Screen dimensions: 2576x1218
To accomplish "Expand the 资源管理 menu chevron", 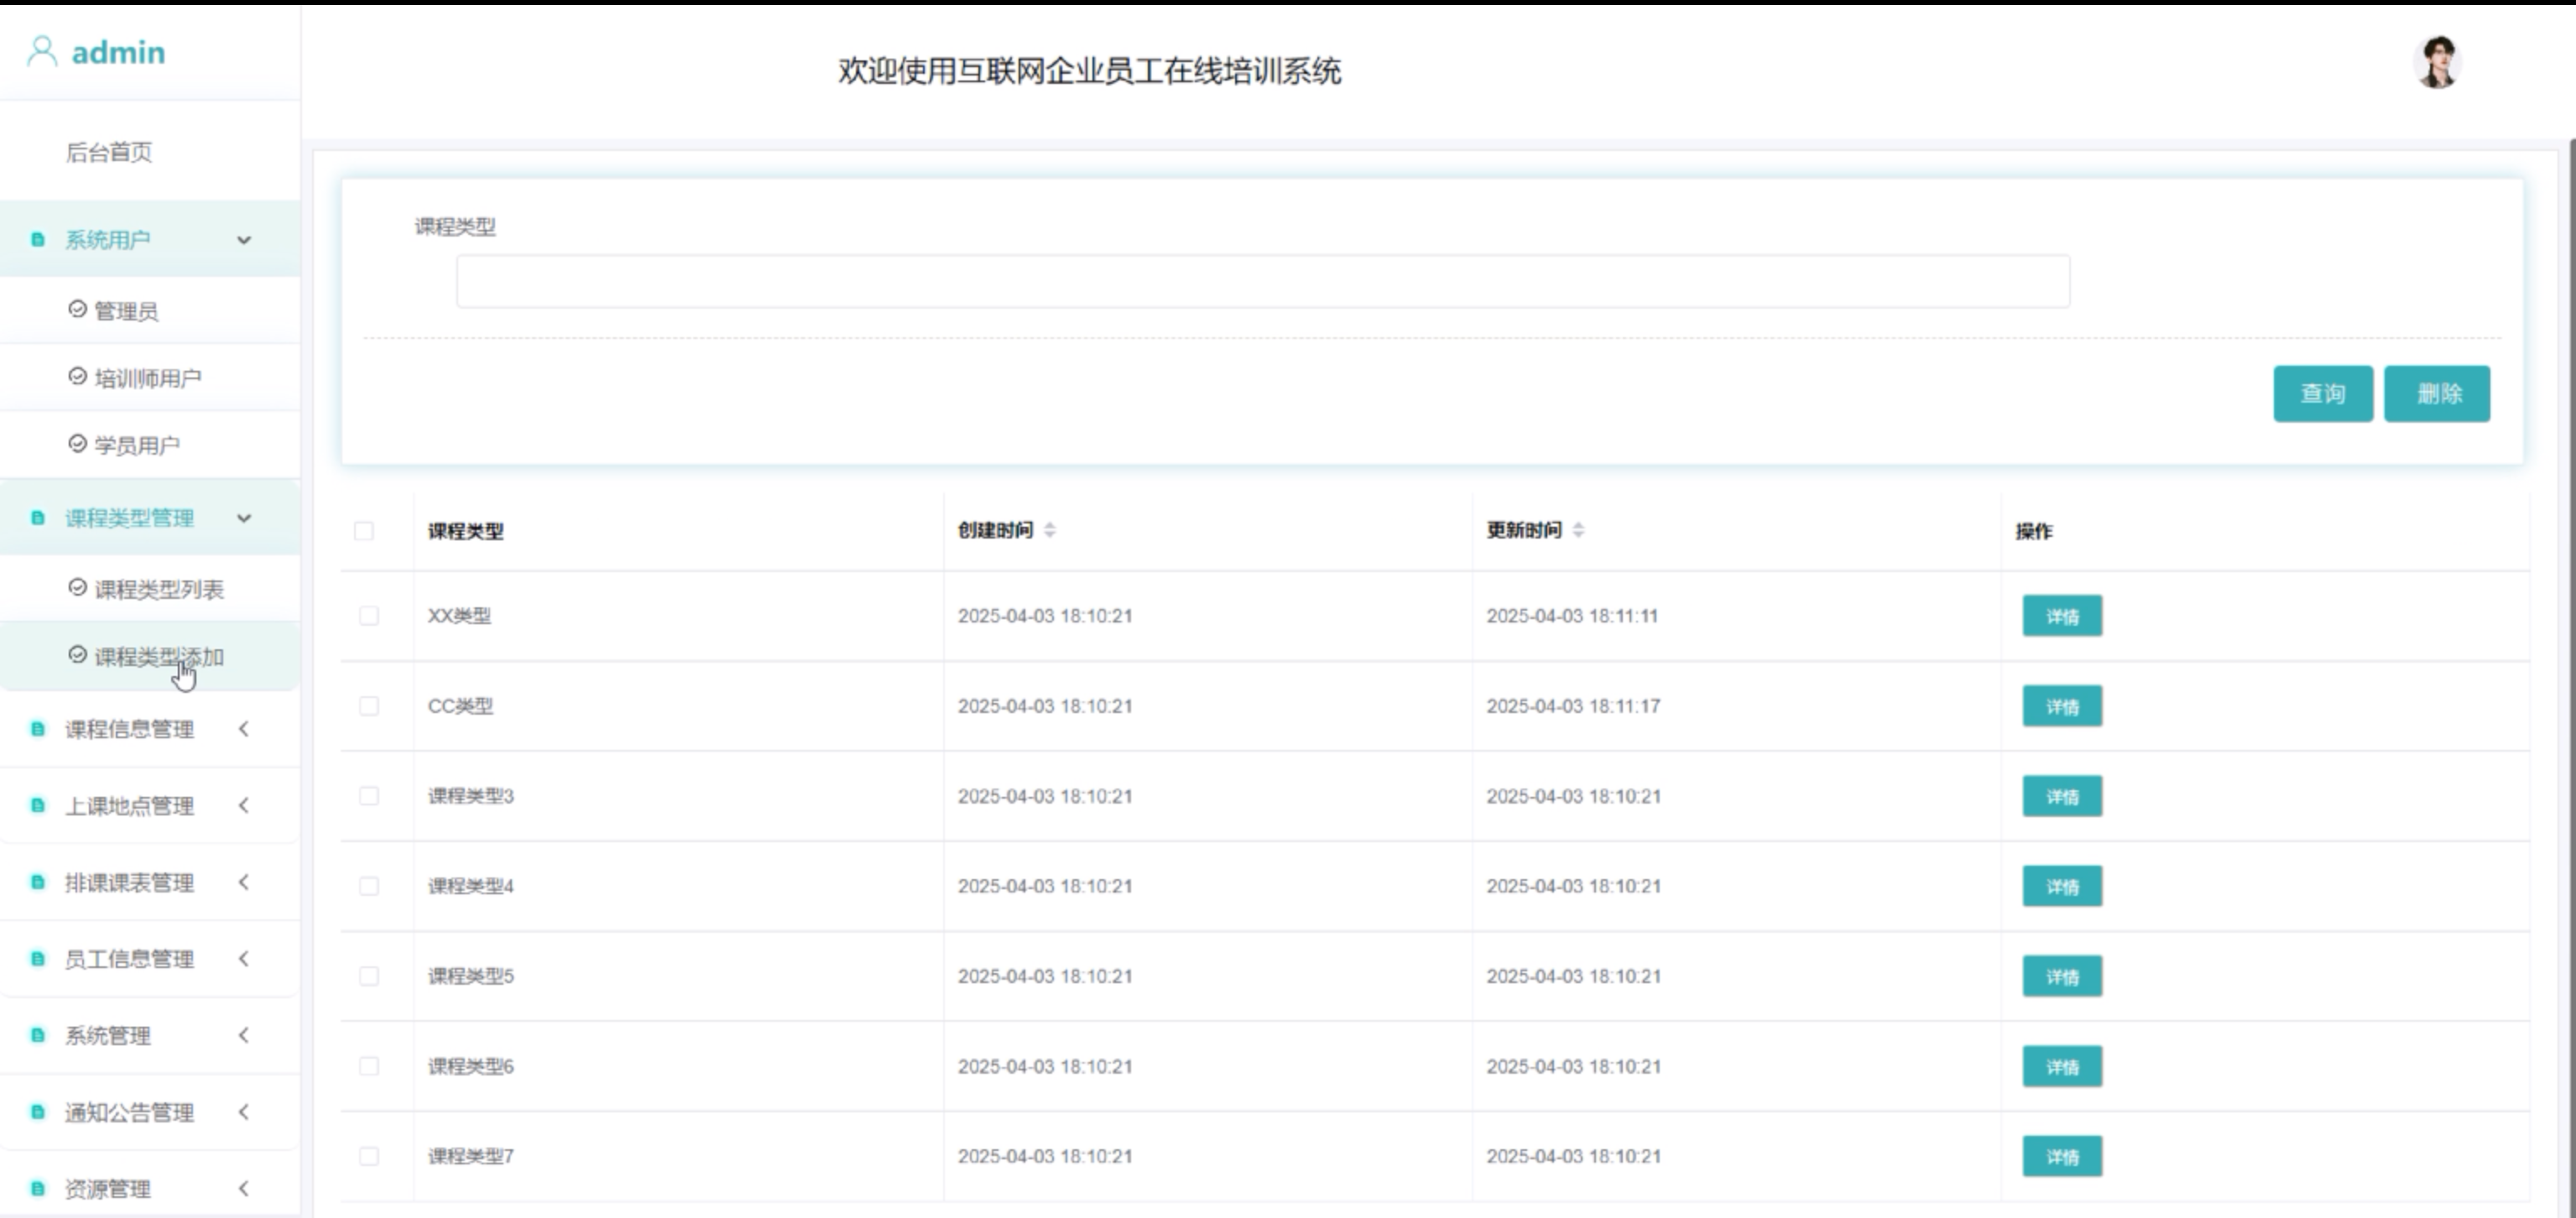I will [x=244, y=1189].
